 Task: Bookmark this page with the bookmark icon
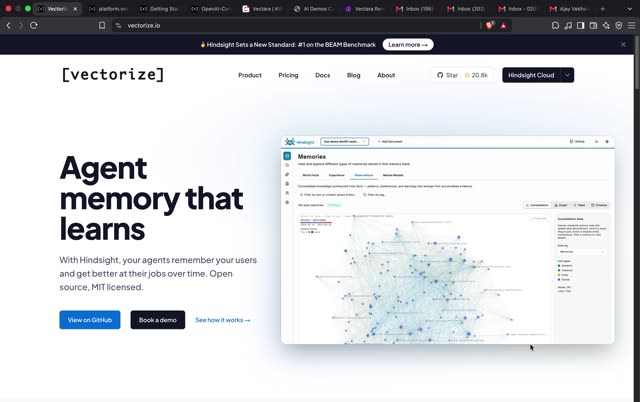(x=102, y=25)
